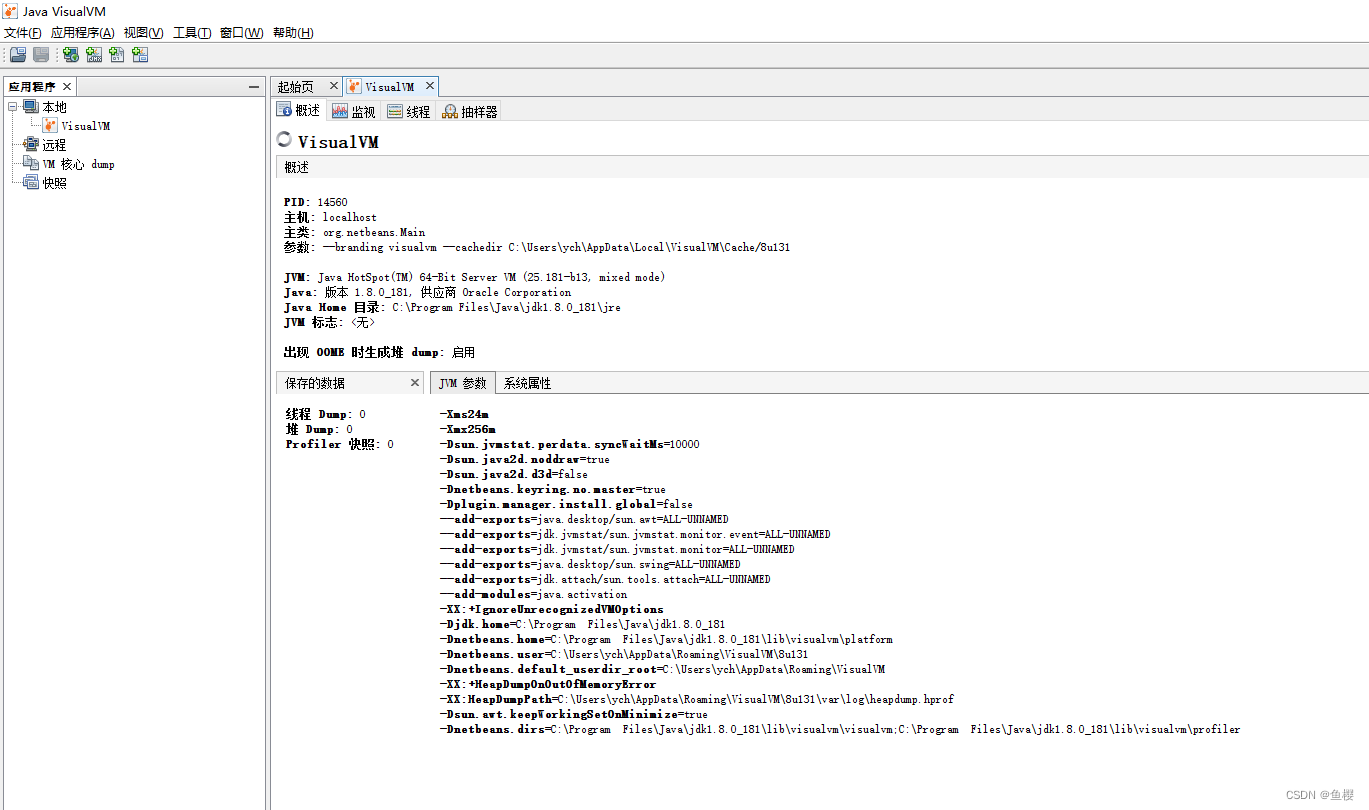Click the Add Snapshot toolbar icon
Viewport: 1369px width, 810px height.
pyautogui.click(x=140, y=55)
